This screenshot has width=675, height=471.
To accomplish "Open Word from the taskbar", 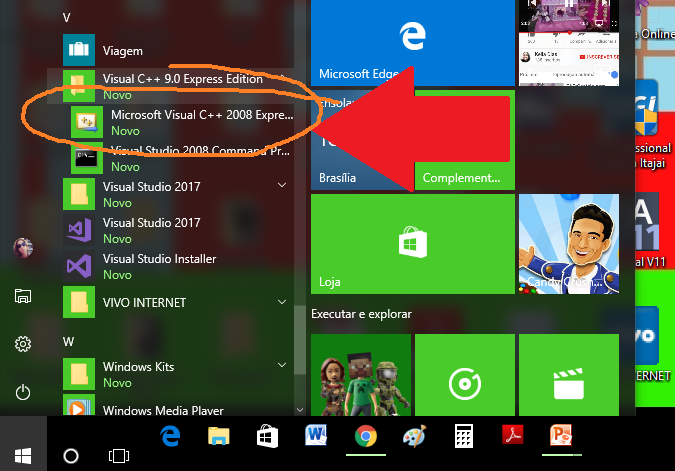I will [317, 437].
